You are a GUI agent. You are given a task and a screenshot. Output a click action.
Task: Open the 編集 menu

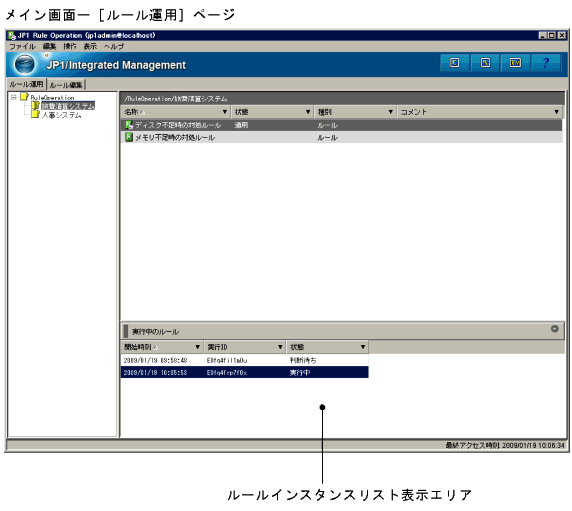[49, 46]
